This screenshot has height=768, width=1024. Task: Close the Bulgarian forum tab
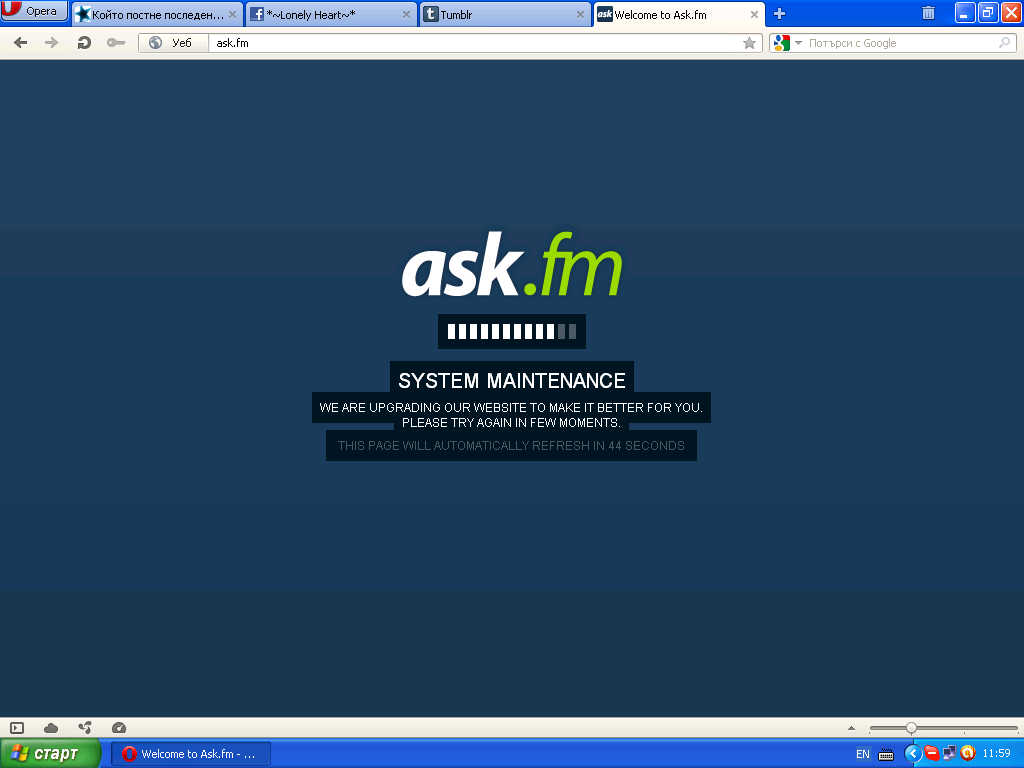(232, 14)
